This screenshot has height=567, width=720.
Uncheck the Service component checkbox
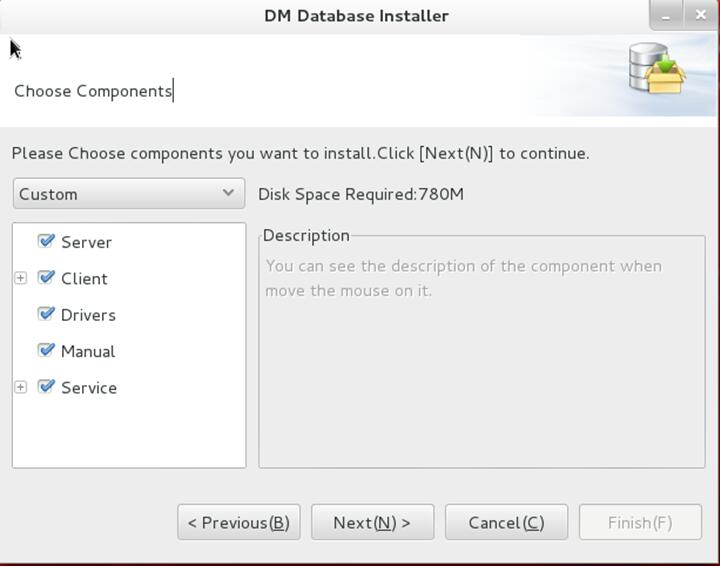pos(46,387)
